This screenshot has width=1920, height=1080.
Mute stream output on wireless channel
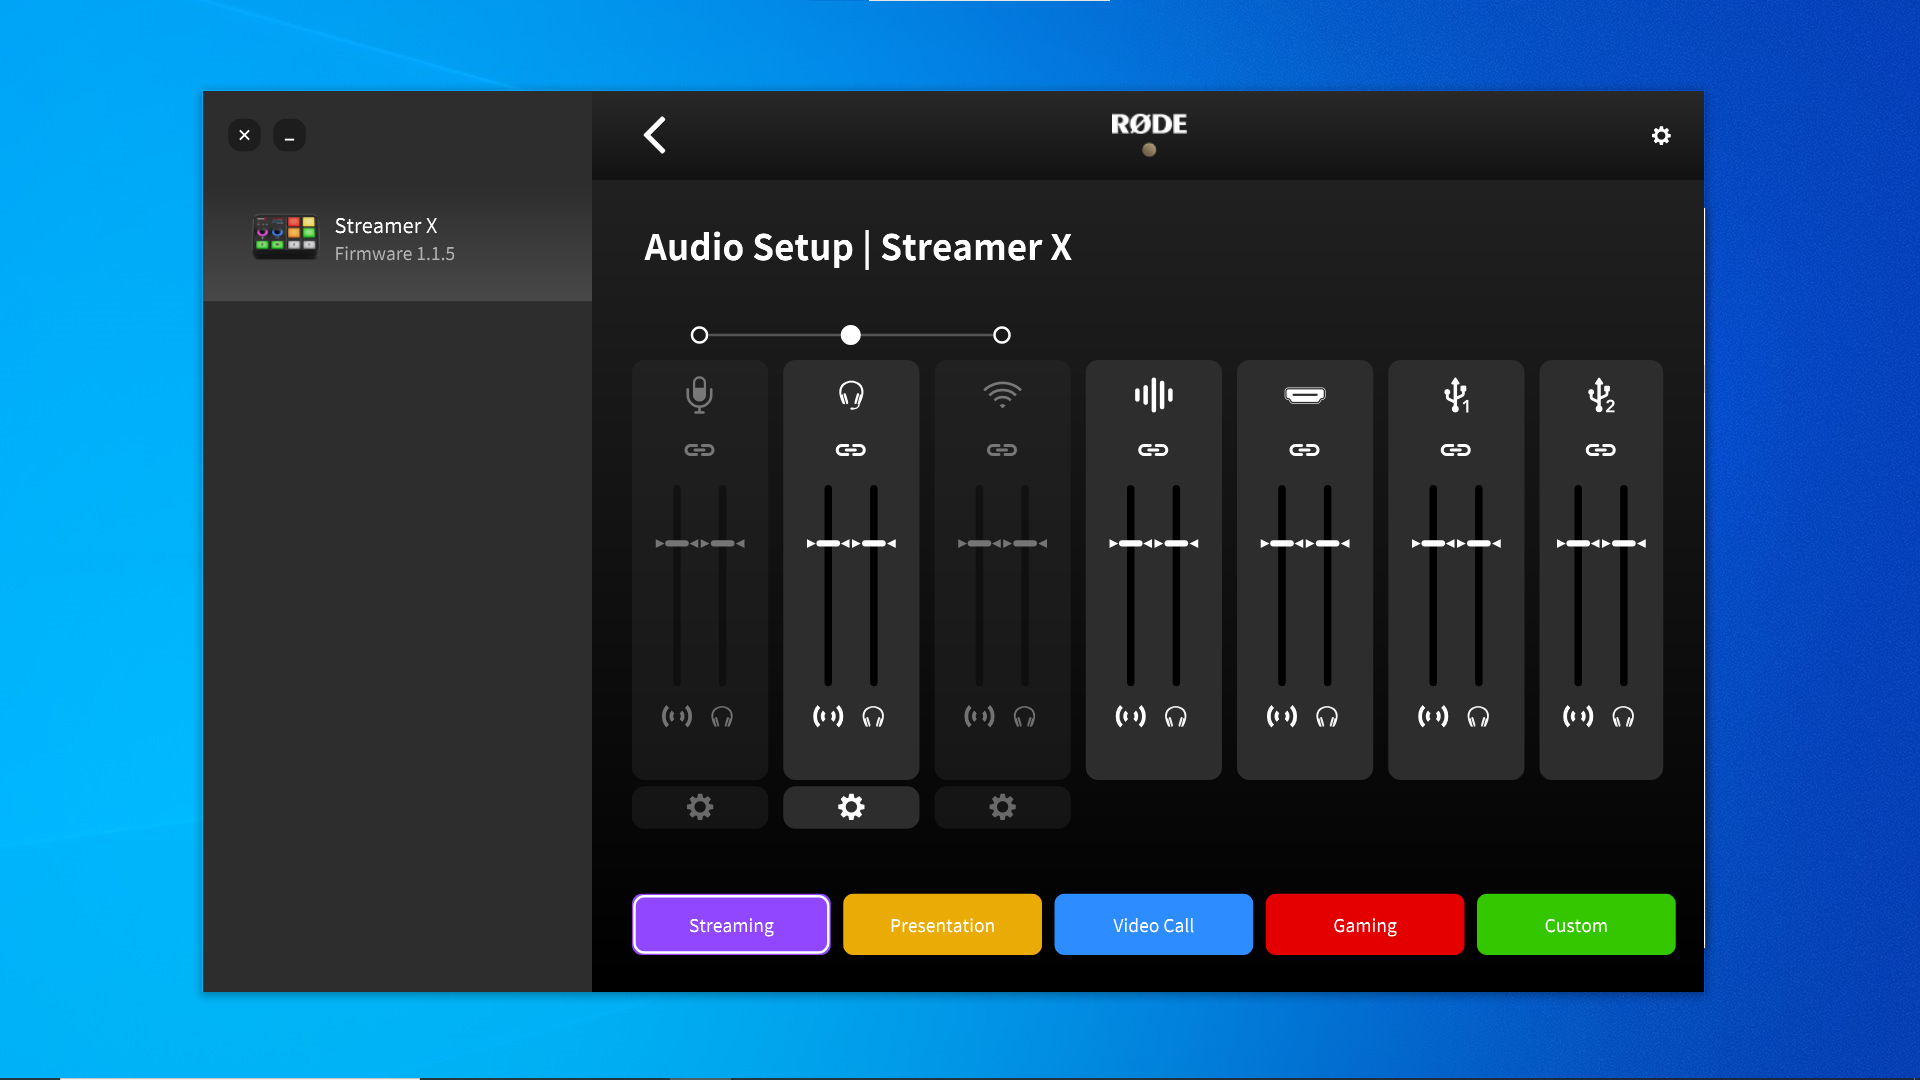[x=979, y=716]
